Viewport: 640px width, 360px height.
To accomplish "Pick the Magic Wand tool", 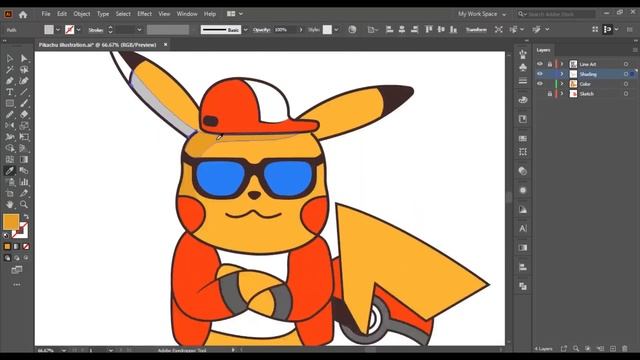I will pyautogui.click(x=10, y=70).
